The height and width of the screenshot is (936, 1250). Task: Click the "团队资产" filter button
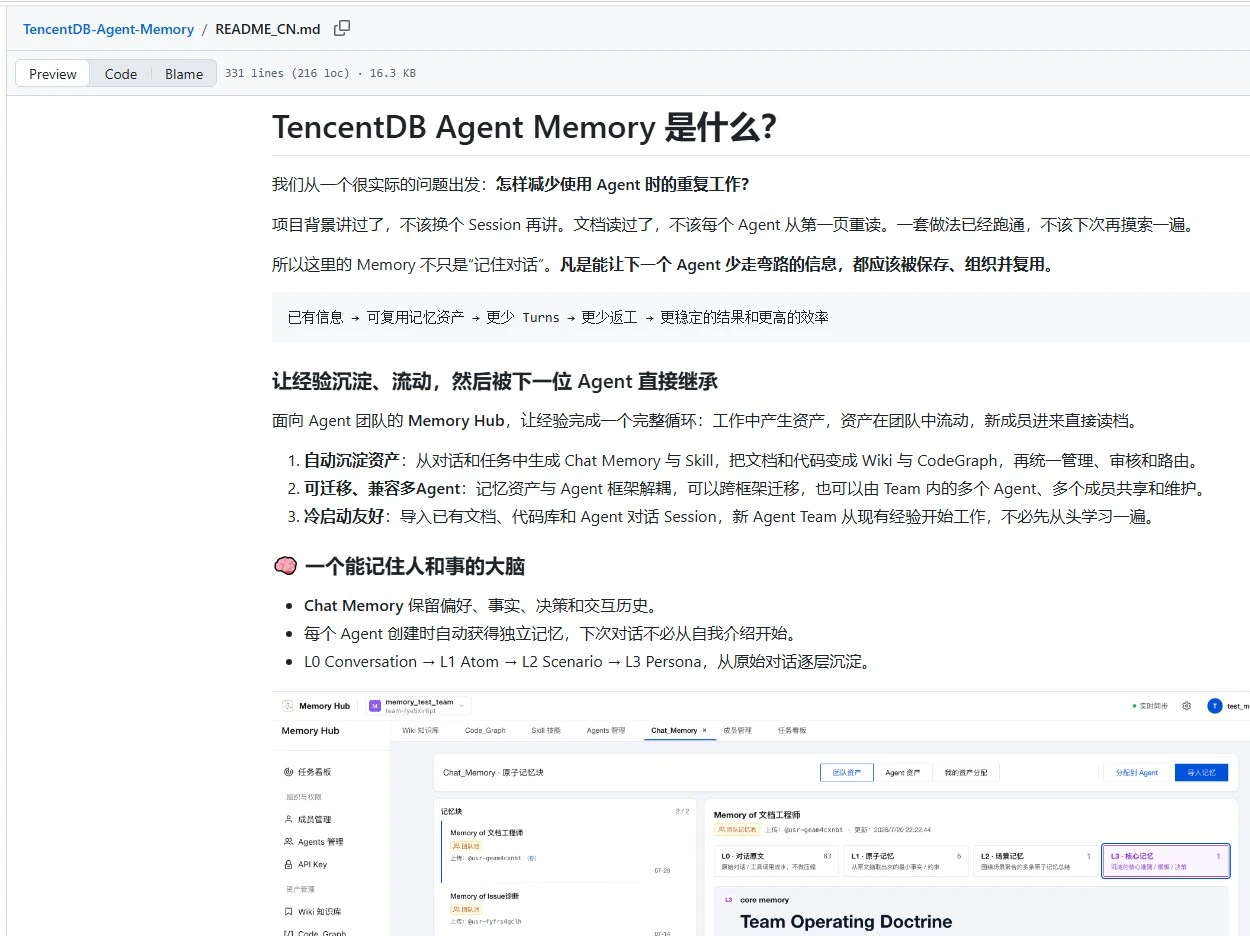click(x=846, y=773)
